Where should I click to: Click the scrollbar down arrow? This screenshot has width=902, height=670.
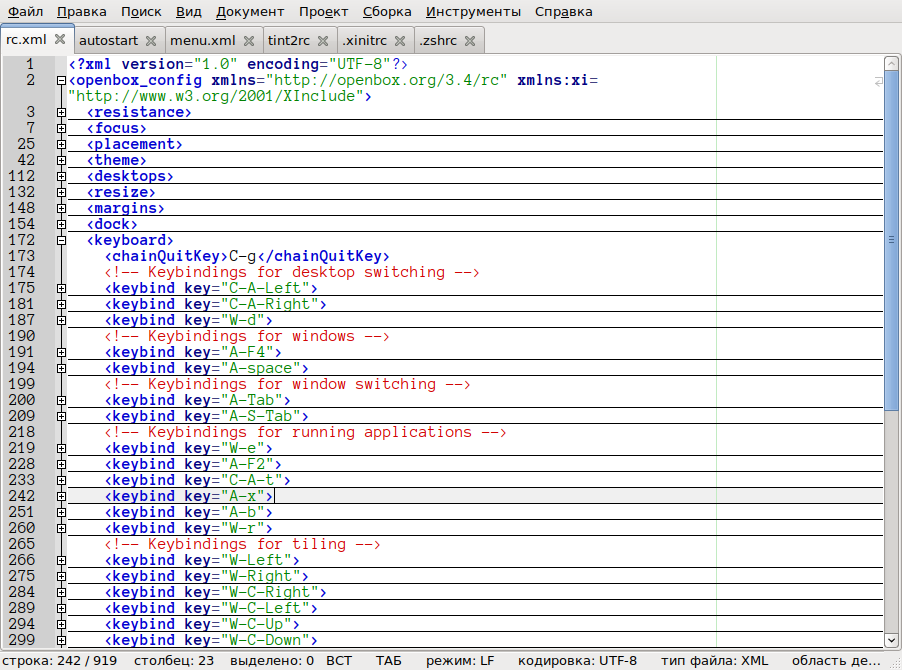(x=891, y=640)
